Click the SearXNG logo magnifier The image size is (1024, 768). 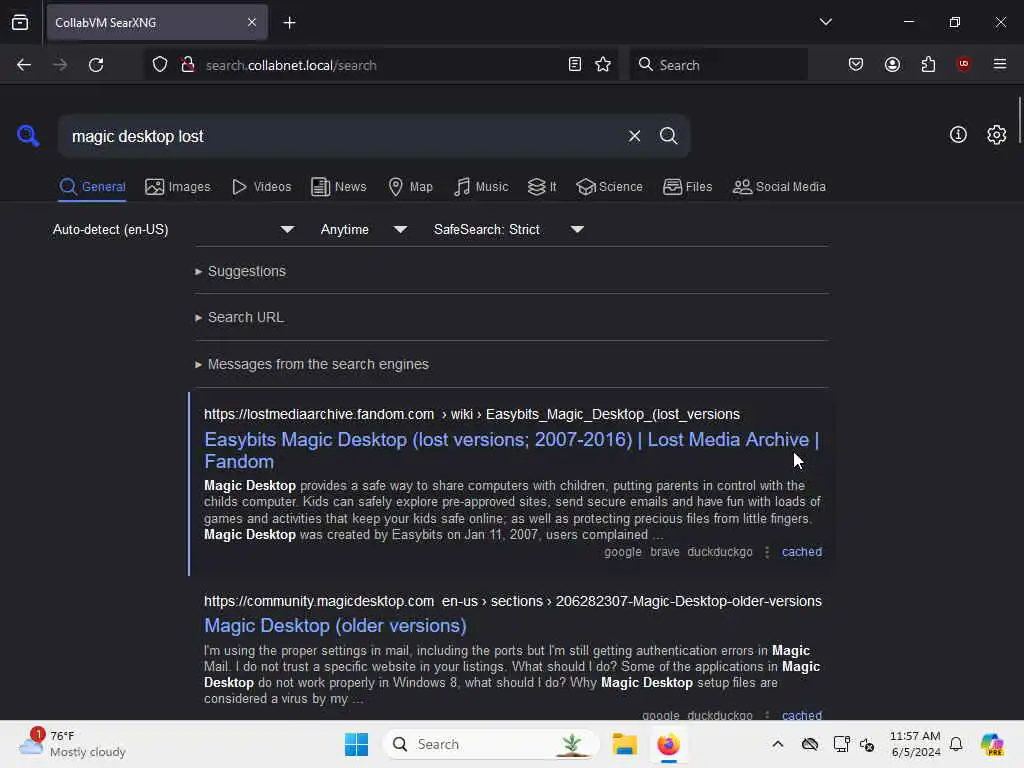(28, 136)
